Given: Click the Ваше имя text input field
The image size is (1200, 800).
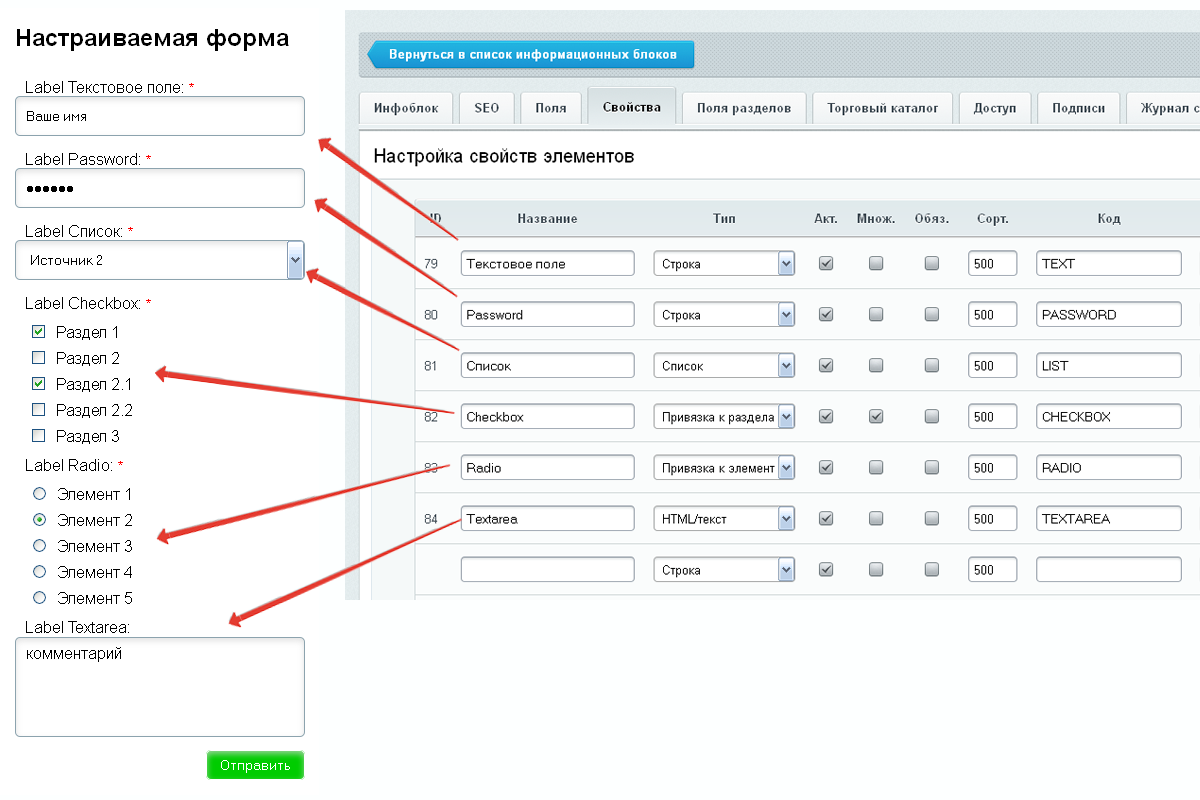Looking at the screenshot, I should (160, 116).
